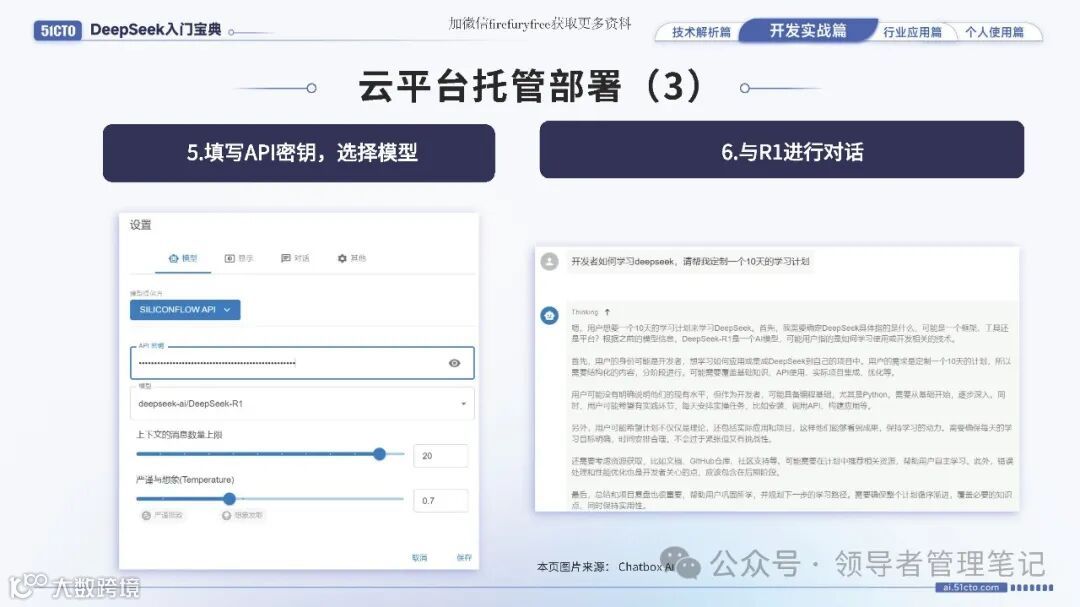Click the 严谨与想象(Temperature) label
This screenshot has height=607, width=1080.
pos(185,480)
